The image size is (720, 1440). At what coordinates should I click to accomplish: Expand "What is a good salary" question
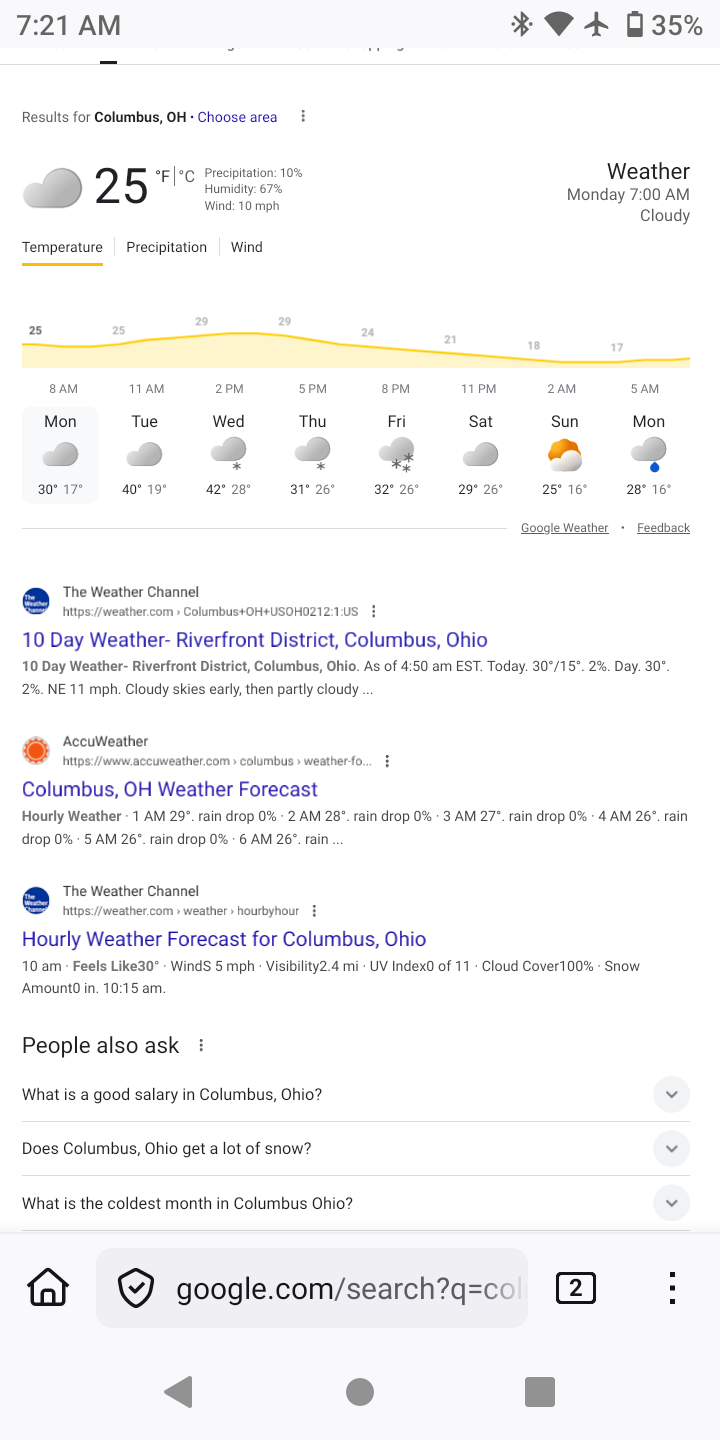pyautogui.click(x=671, y=1094)
